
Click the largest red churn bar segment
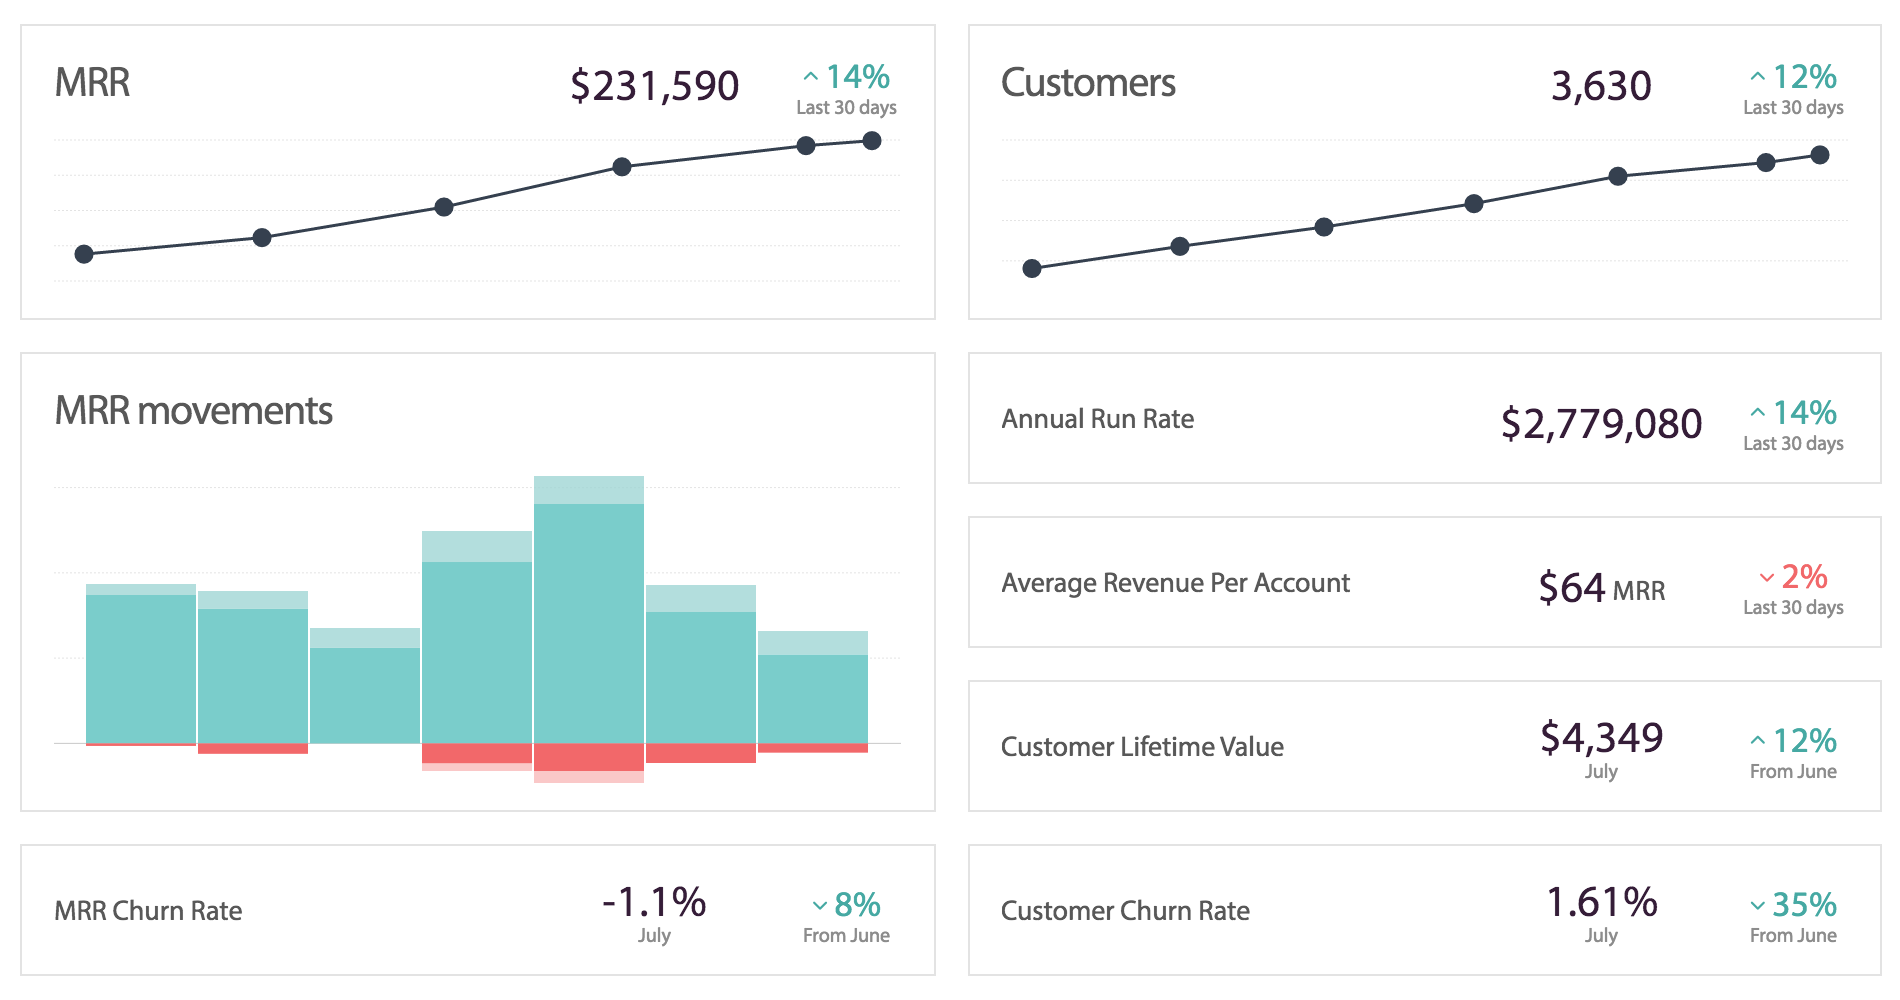click(x=589, y=757)
